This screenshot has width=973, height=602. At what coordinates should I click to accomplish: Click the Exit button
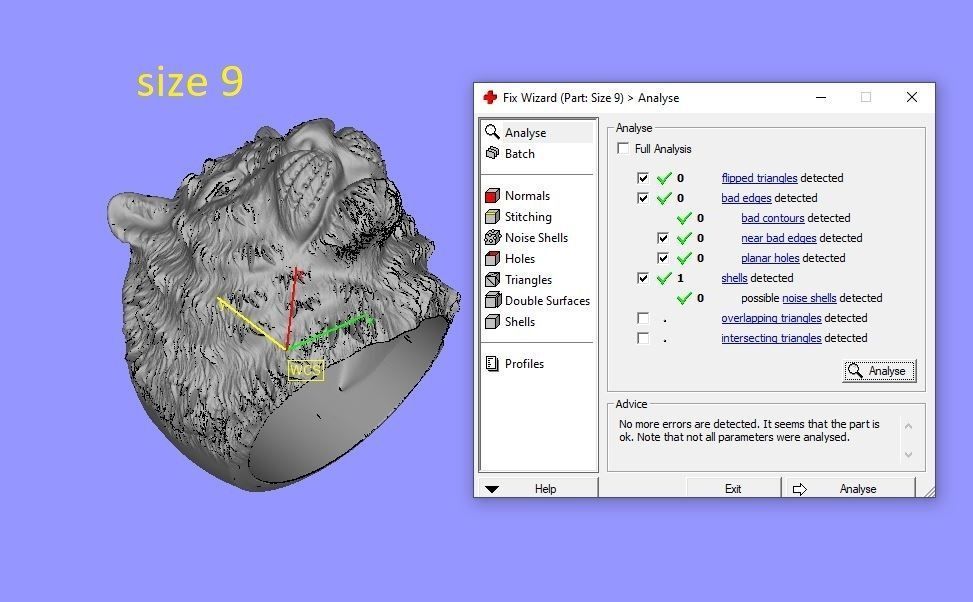point(733,488)
